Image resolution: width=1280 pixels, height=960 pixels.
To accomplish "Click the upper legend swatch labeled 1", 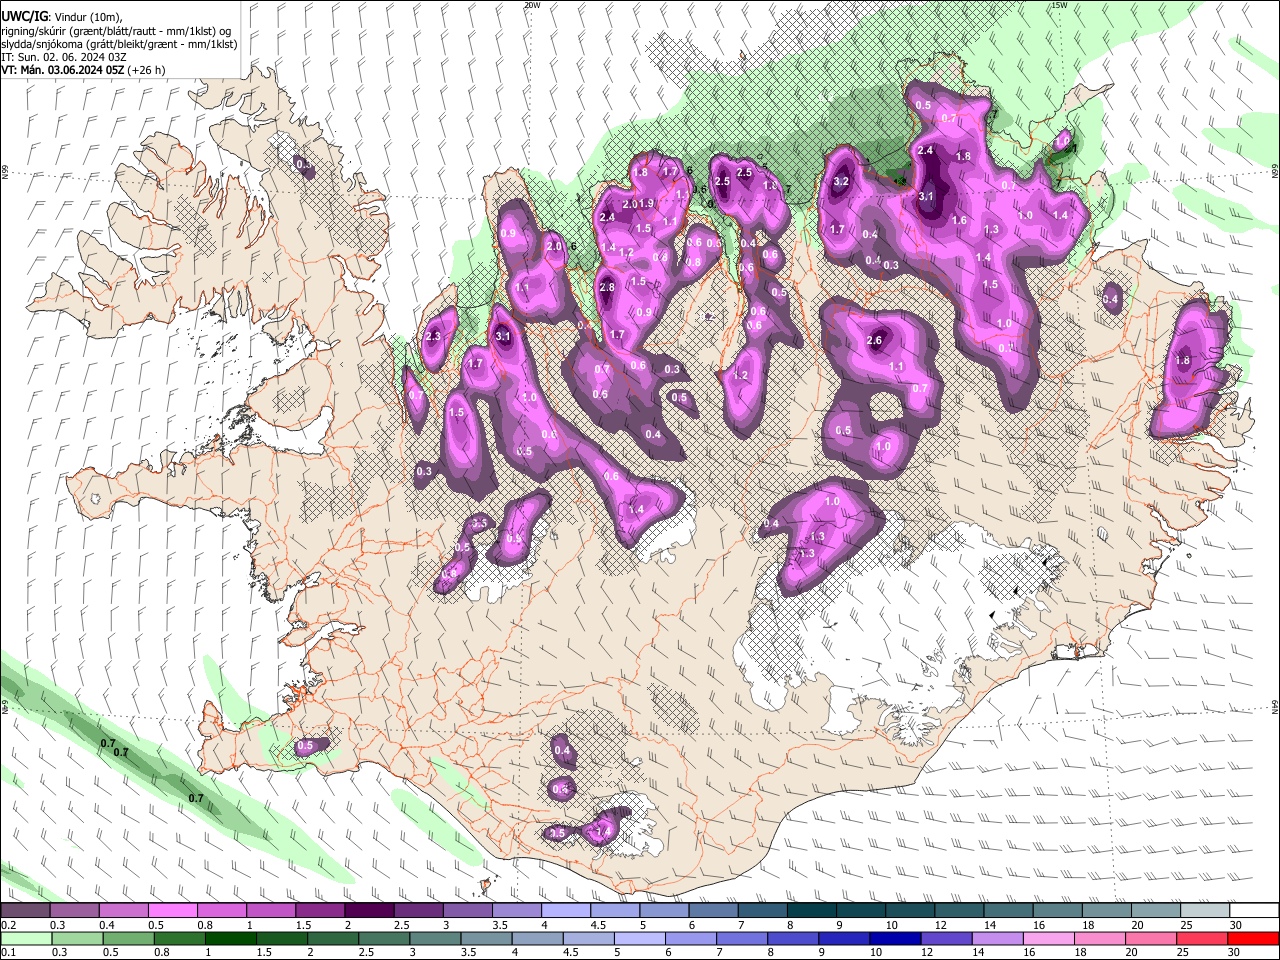I will coord(270,910).
